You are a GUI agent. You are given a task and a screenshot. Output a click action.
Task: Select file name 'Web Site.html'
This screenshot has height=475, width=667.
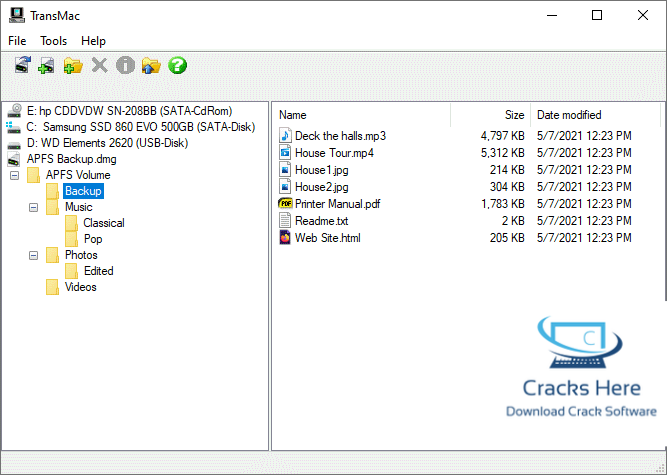tap(328, 238)
